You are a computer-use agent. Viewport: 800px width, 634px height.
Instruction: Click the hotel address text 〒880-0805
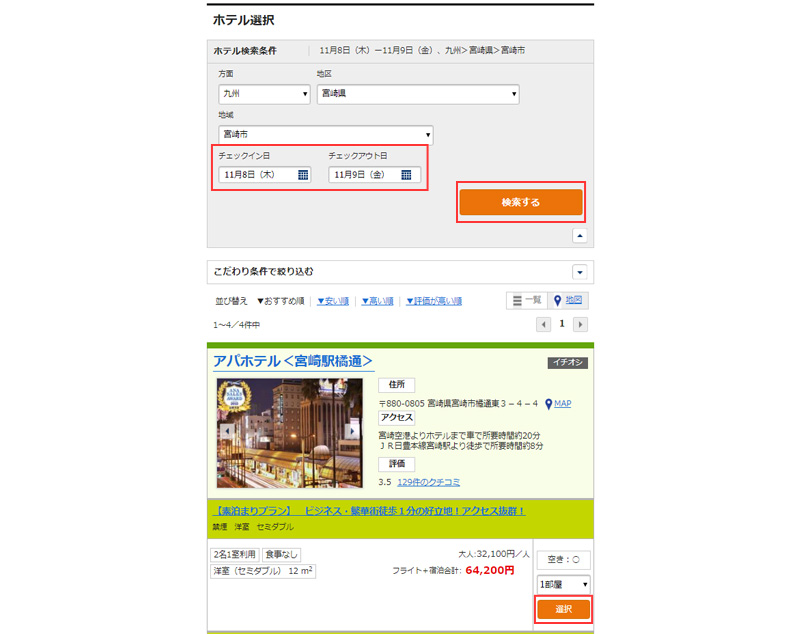click(458, 403)
